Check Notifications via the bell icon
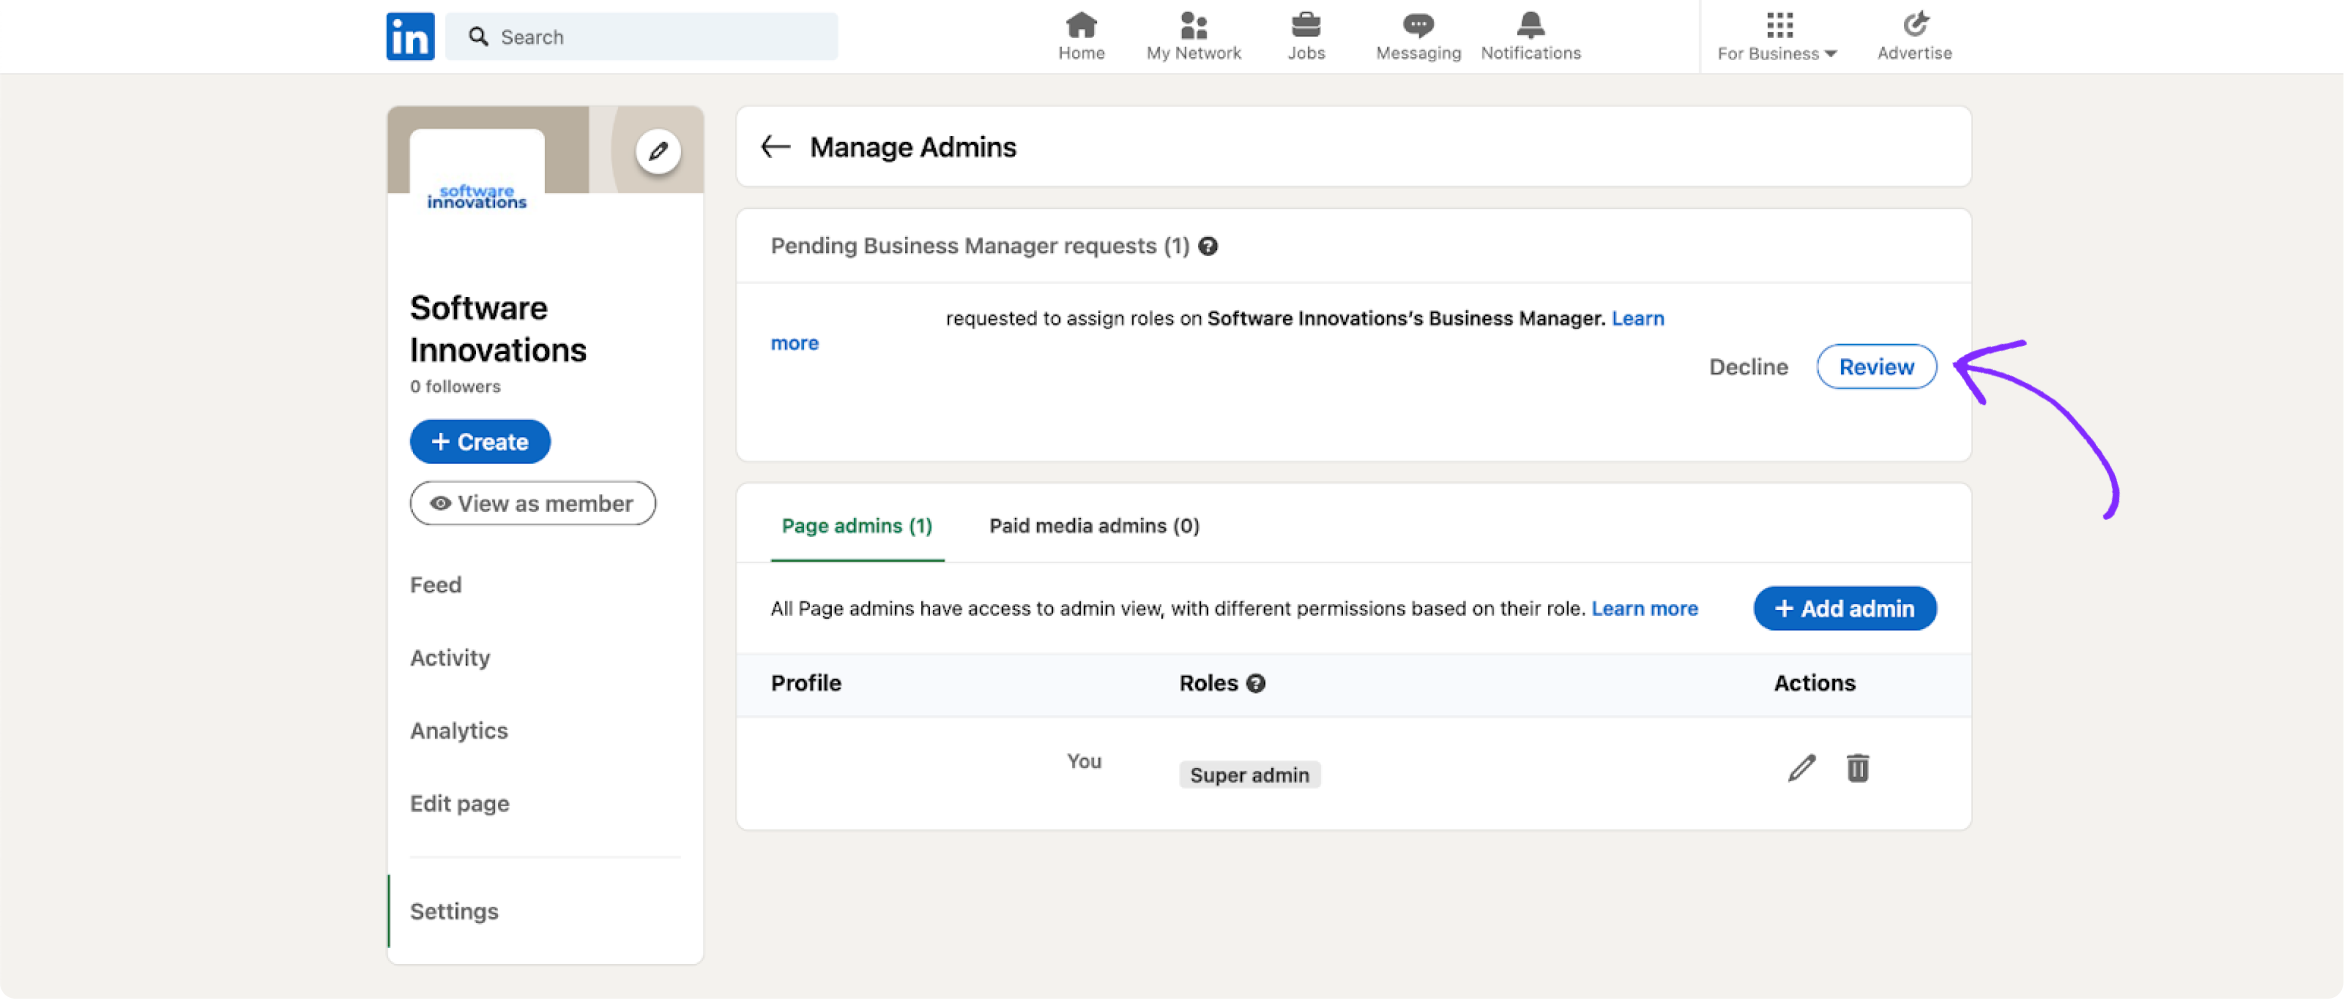 point(1530,30)
